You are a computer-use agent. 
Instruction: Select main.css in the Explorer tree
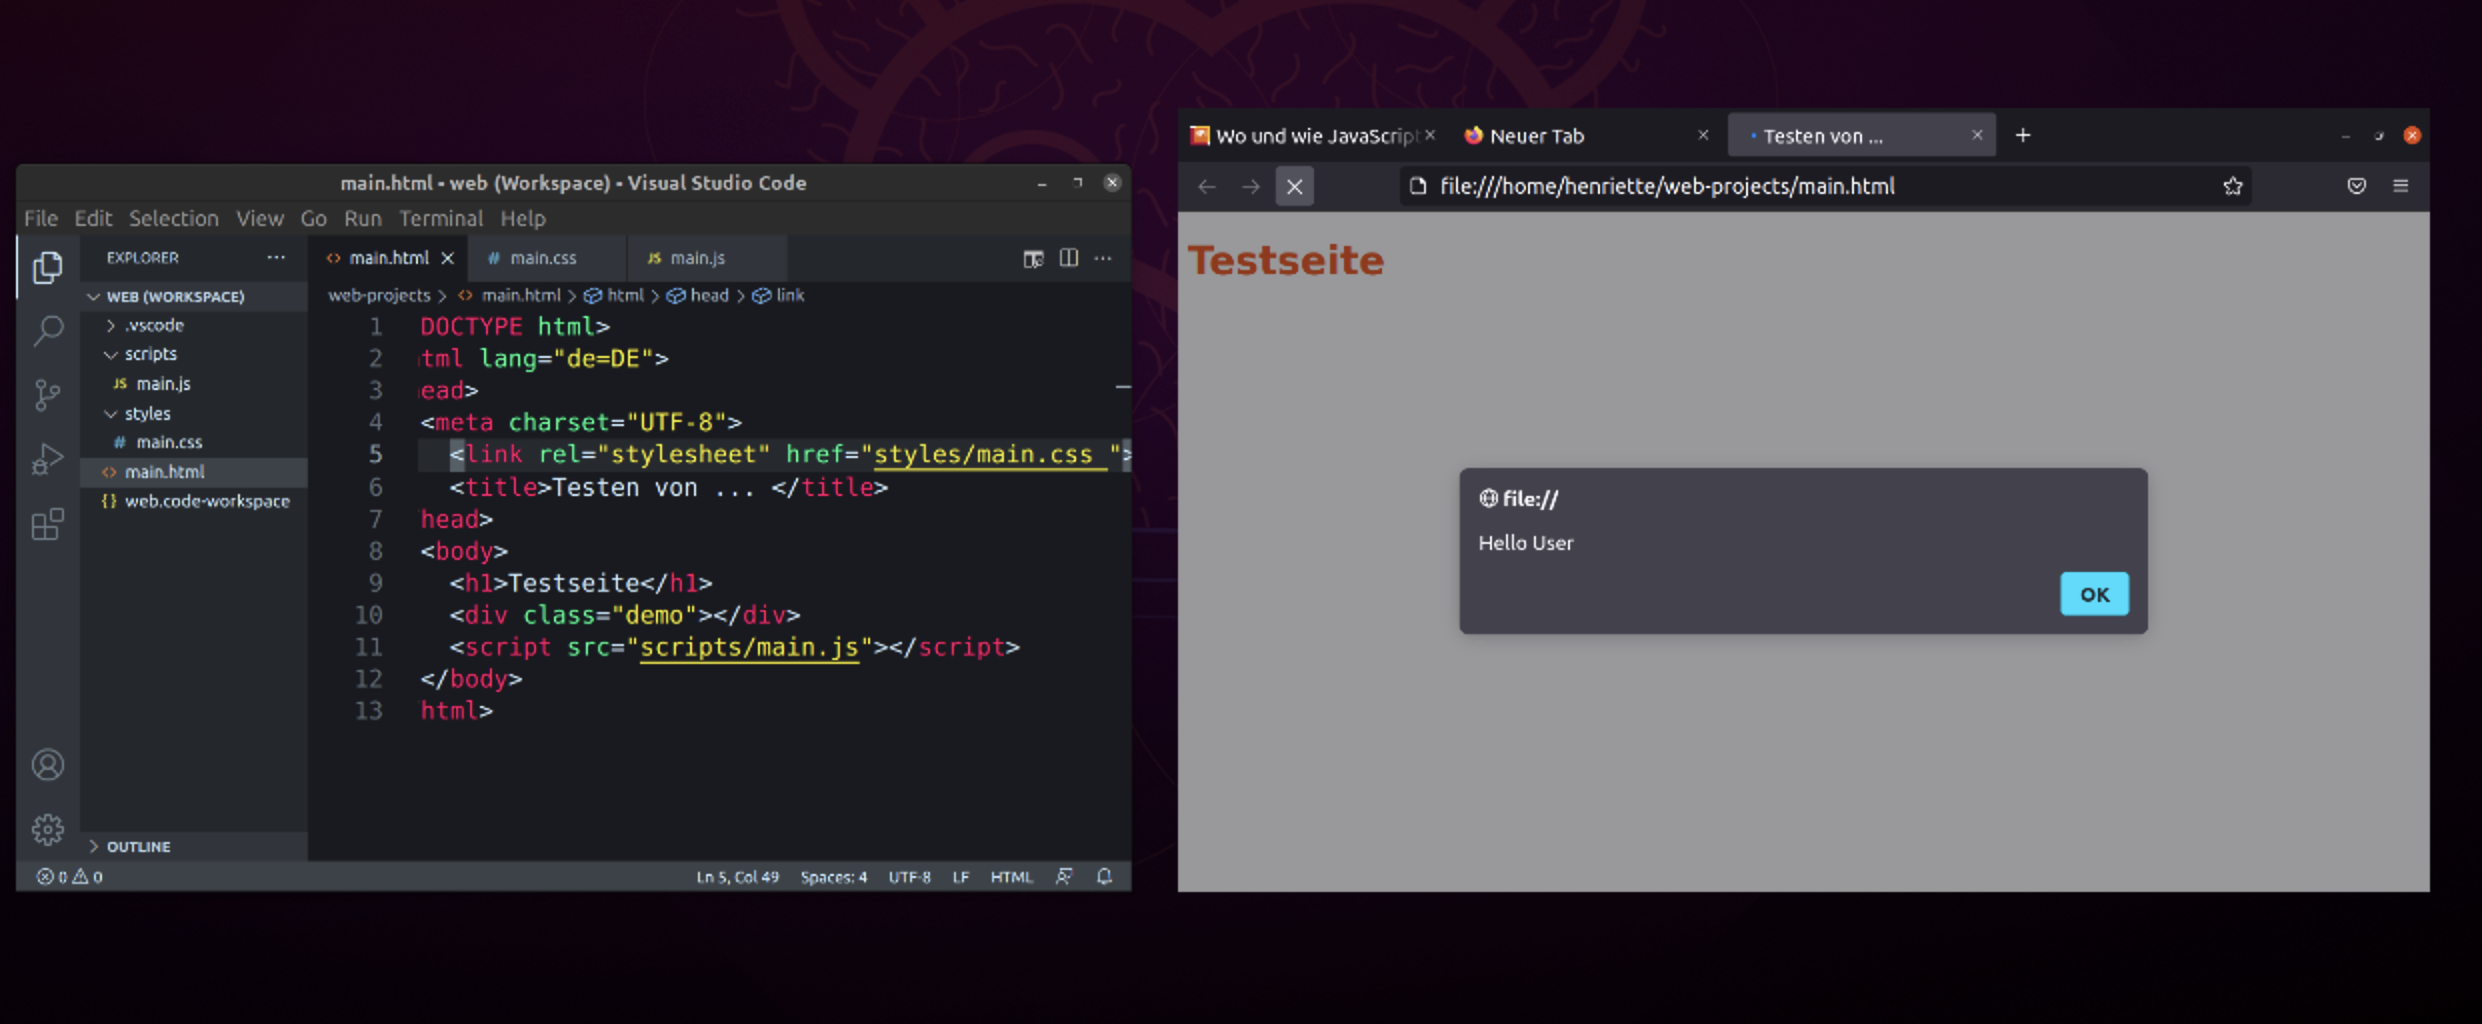[x=193, y=442]
